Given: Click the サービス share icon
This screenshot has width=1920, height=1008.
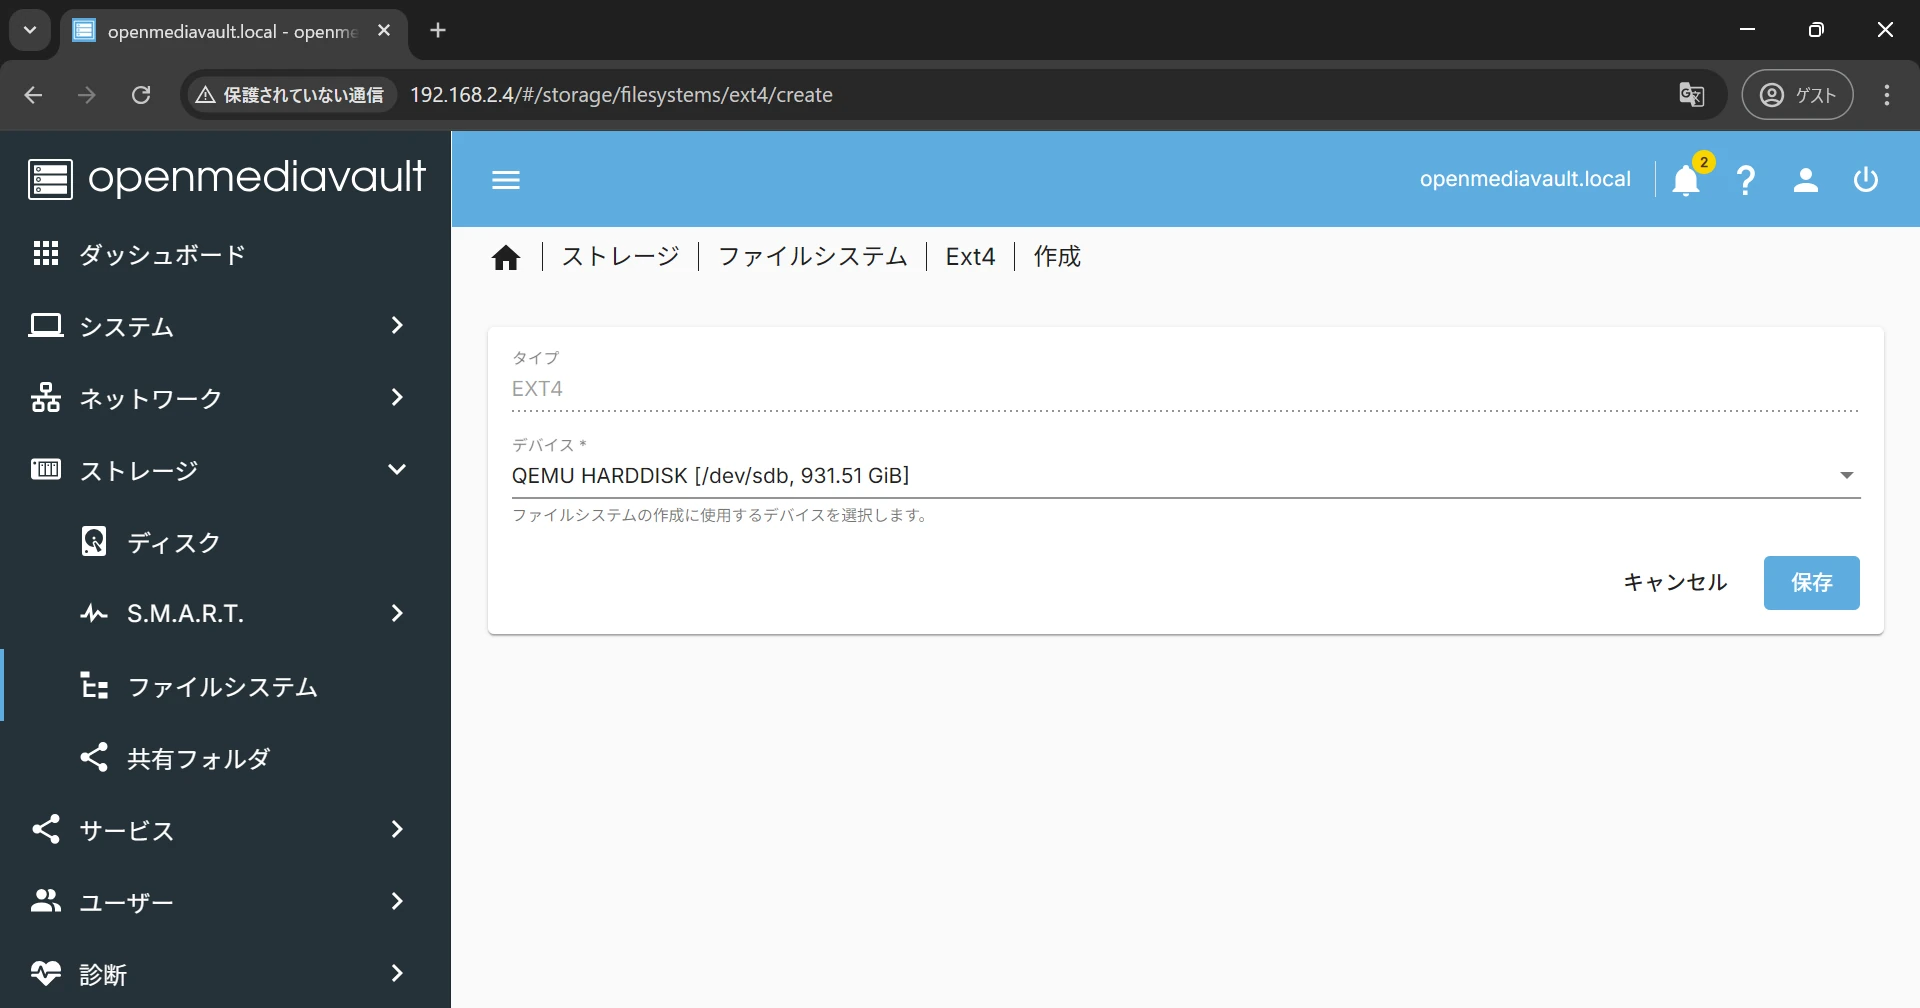Looking at the screenshot, I should coord(46,830).
